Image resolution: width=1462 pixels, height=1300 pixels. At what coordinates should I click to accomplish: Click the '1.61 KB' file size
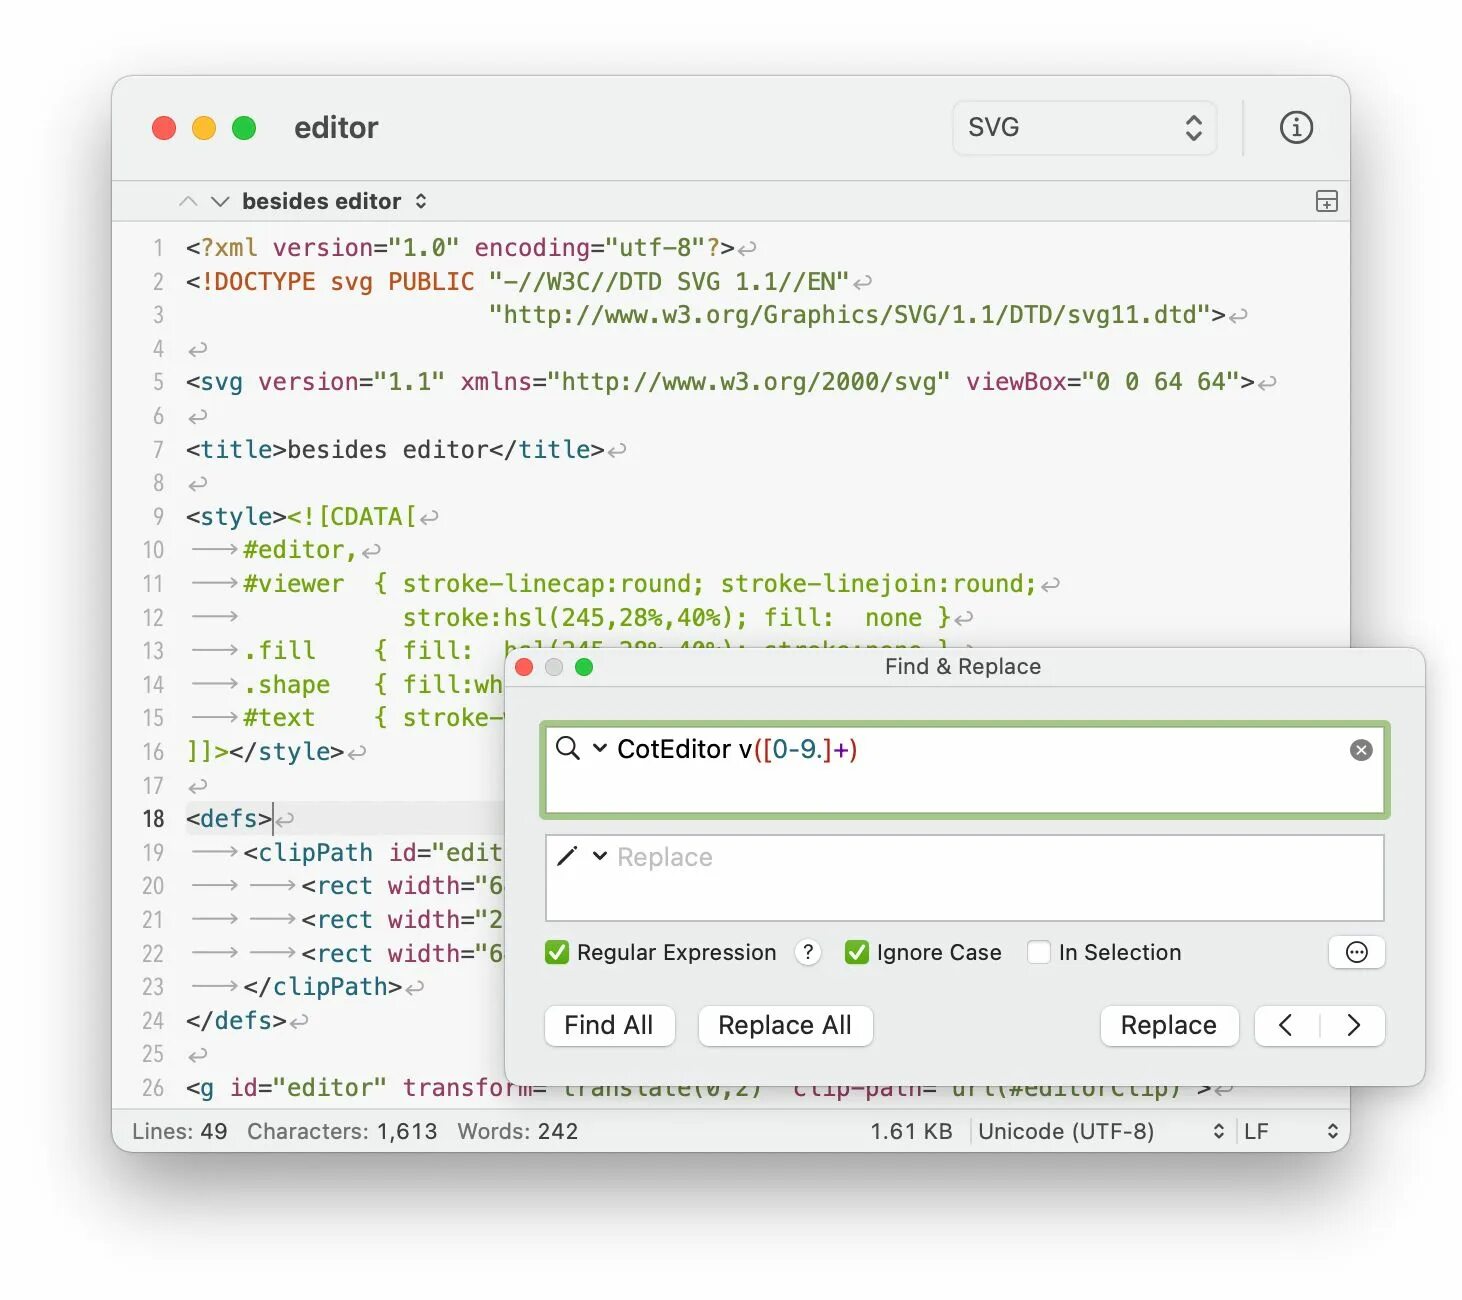(x=911, y=1131)
